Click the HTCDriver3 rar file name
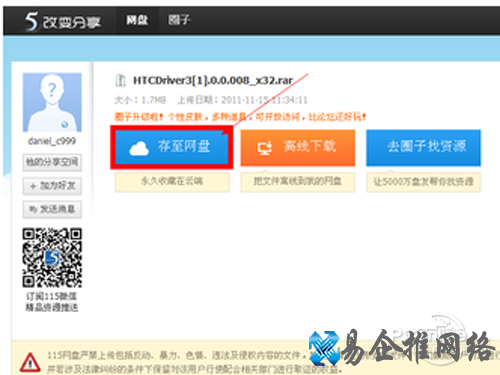 point(213,80)
